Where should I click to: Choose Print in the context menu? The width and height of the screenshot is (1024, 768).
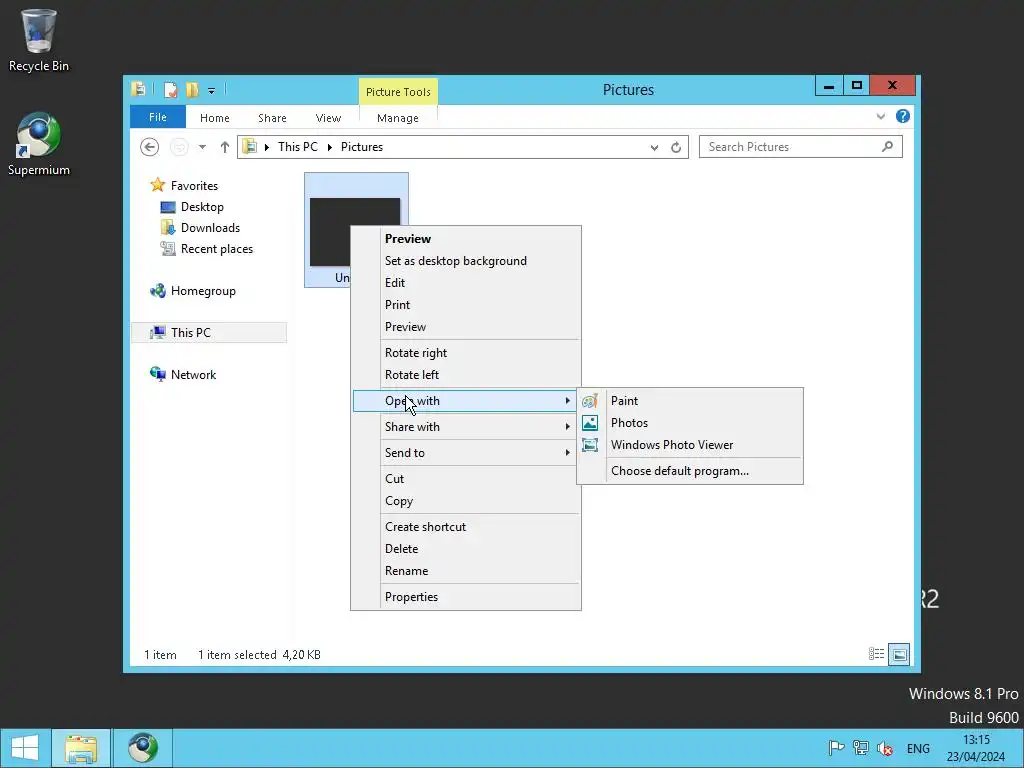[466, 305]
